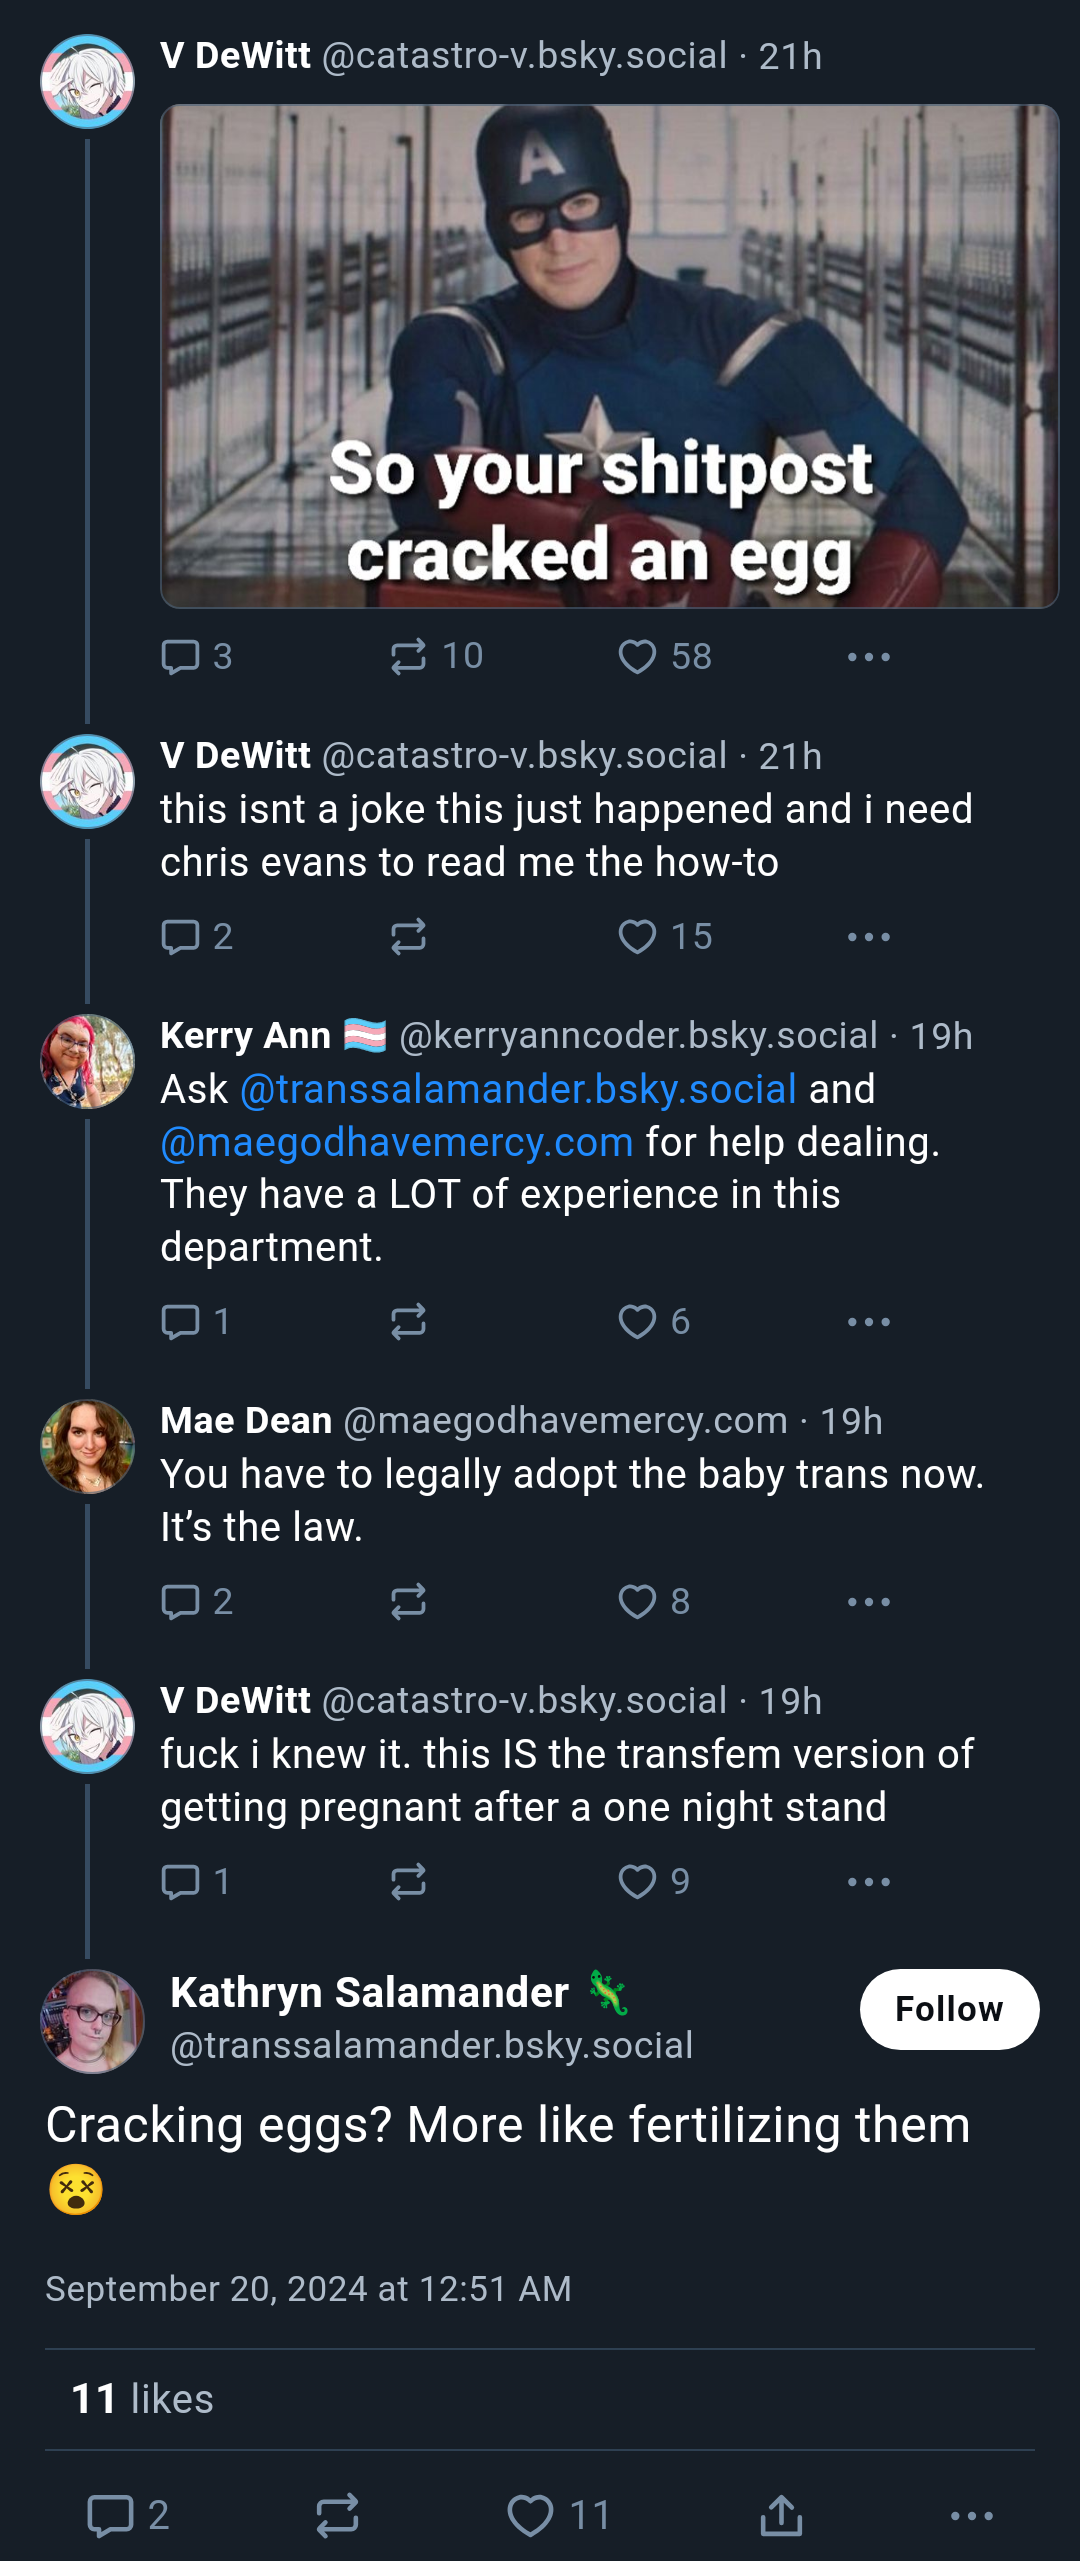Viewport: 1080px width, 2561px height.
Task: Like the Captain America meme post
Action: (x=664, y=657)
